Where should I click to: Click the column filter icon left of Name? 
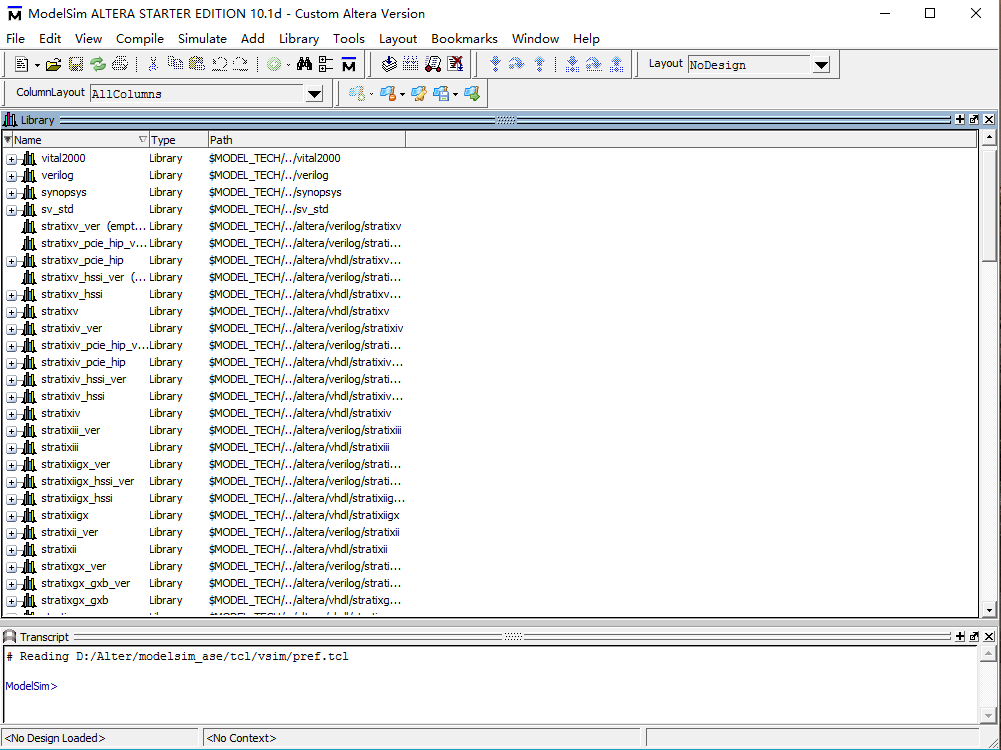pos(8,140)
